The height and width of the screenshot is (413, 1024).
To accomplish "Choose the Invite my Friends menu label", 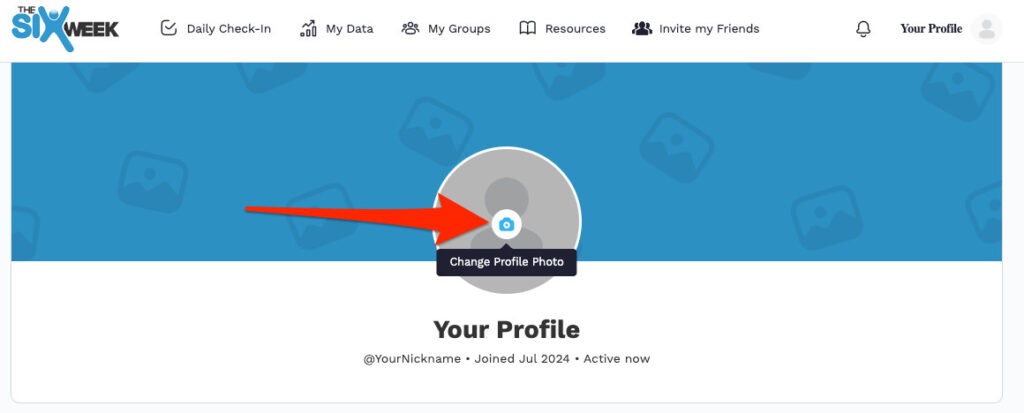I will tap(709, 29).
